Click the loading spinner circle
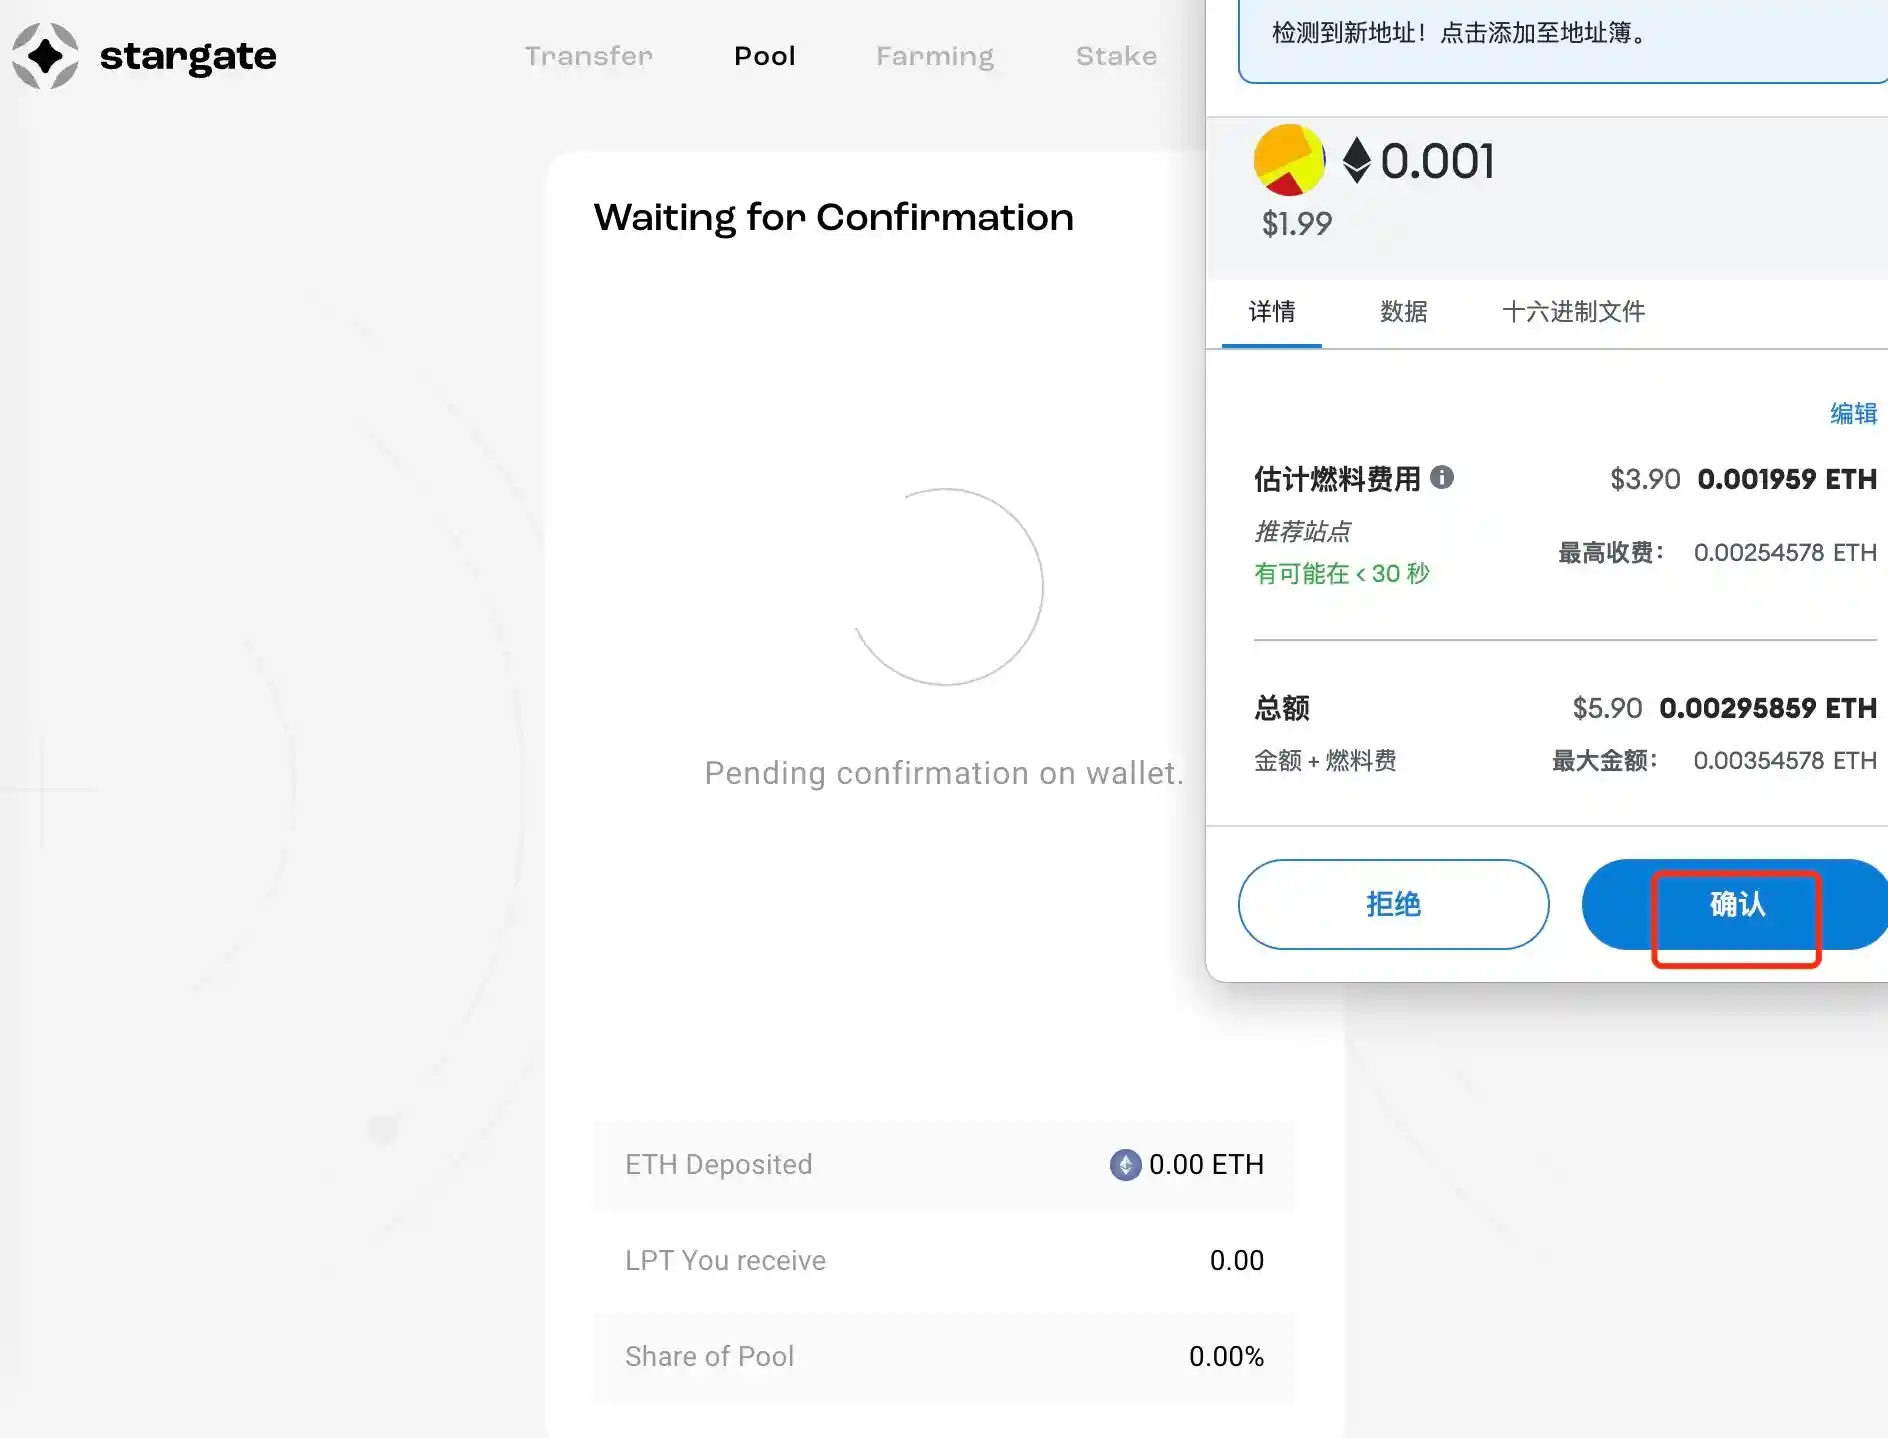The height and width of the screenshot is (1438, 1888). (945, 587)
